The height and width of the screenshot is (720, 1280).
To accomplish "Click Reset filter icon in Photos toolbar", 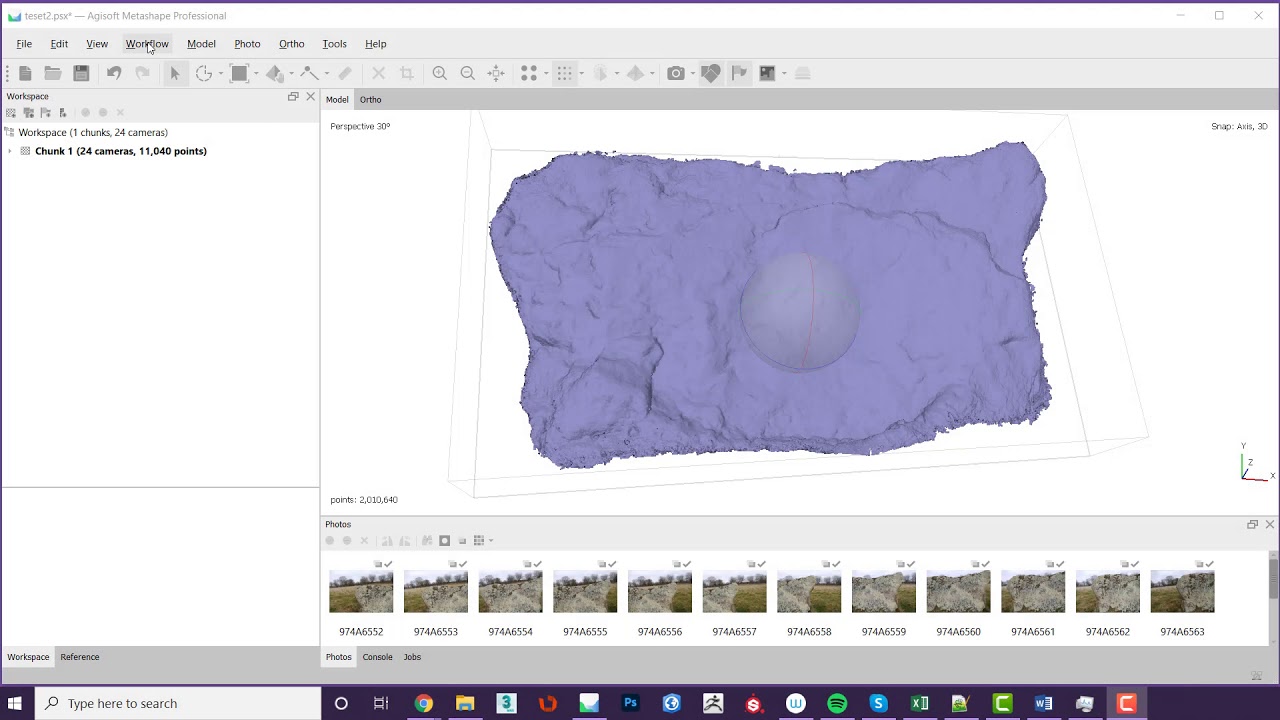I will coord(427,541).
